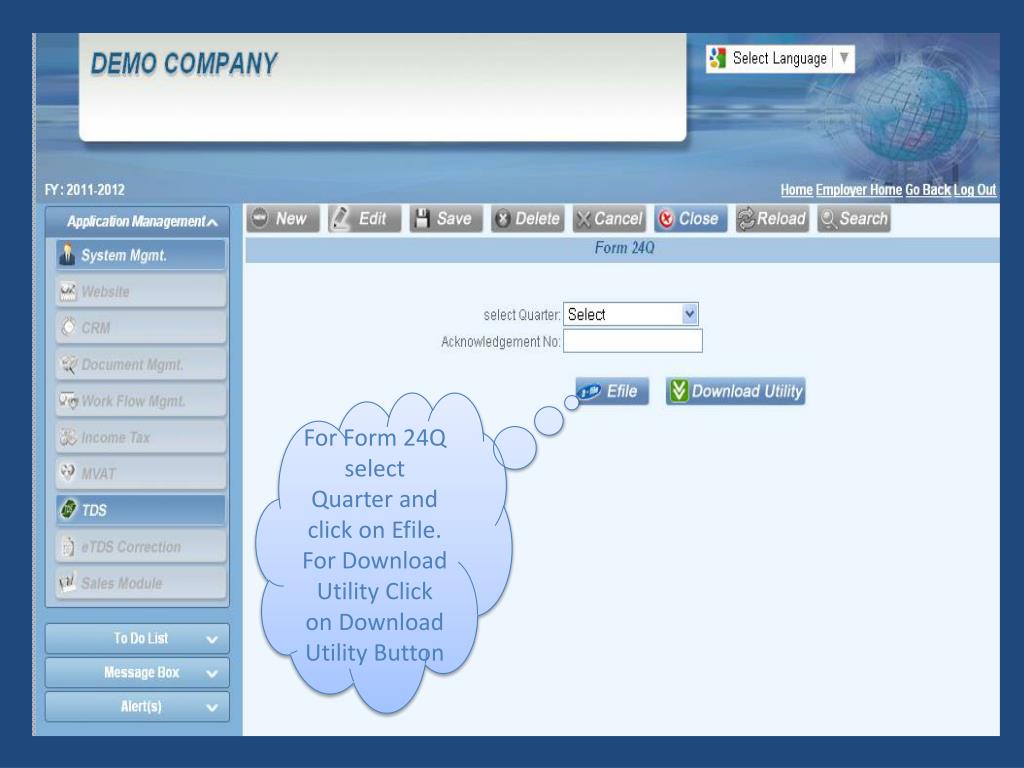
Task: Open Website menu item
Action: [x=141, y=291]
